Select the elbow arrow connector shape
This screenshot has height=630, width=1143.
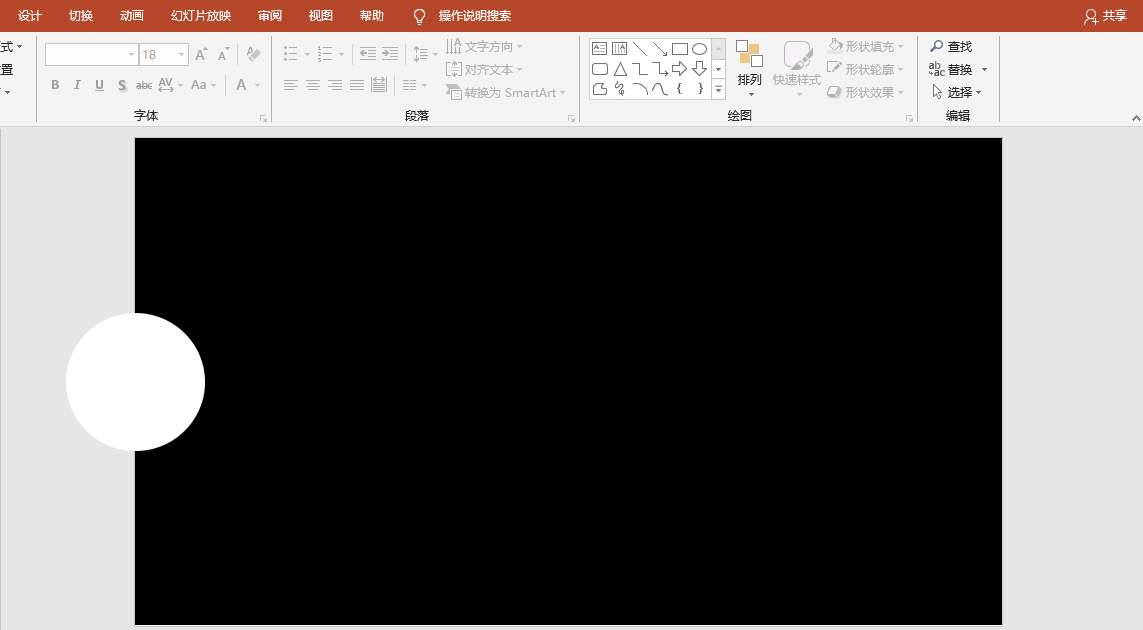[x=660, y=69]
